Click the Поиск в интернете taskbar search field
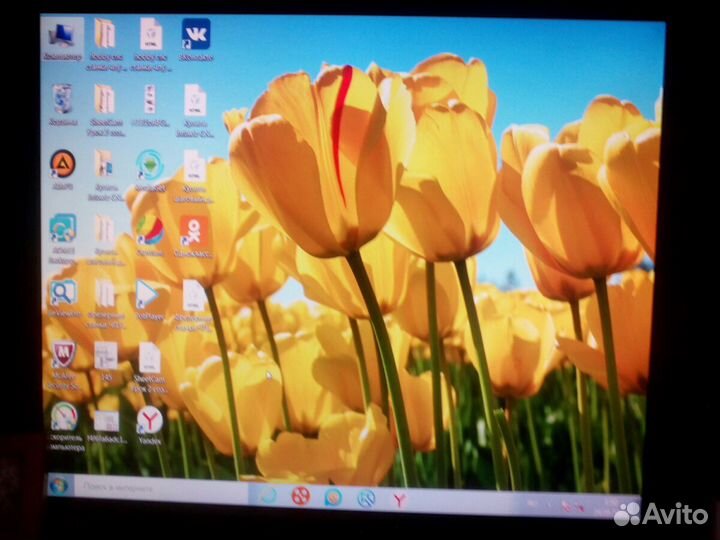This screenshot has height=540, width=720. point(160,489)
